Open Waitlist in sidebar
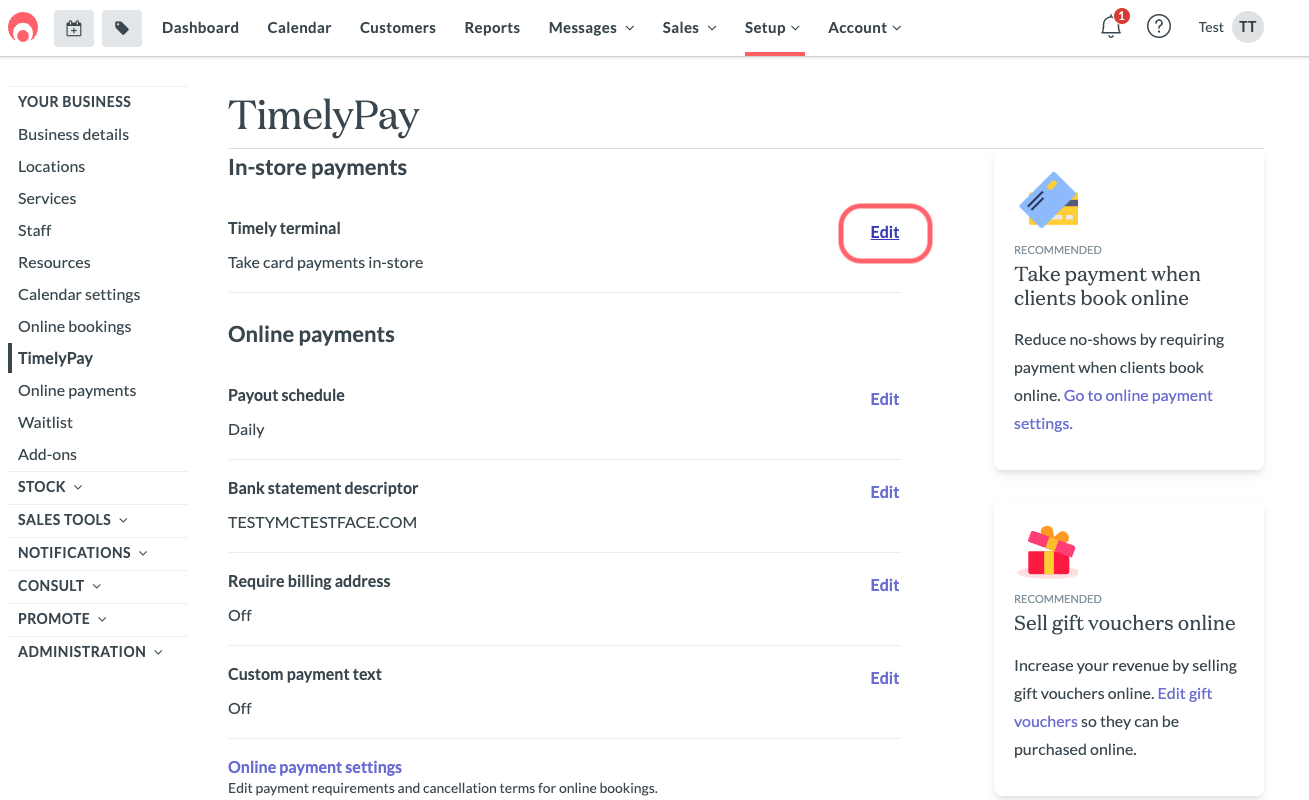The image size is (1309, 800). pos(45,422)
